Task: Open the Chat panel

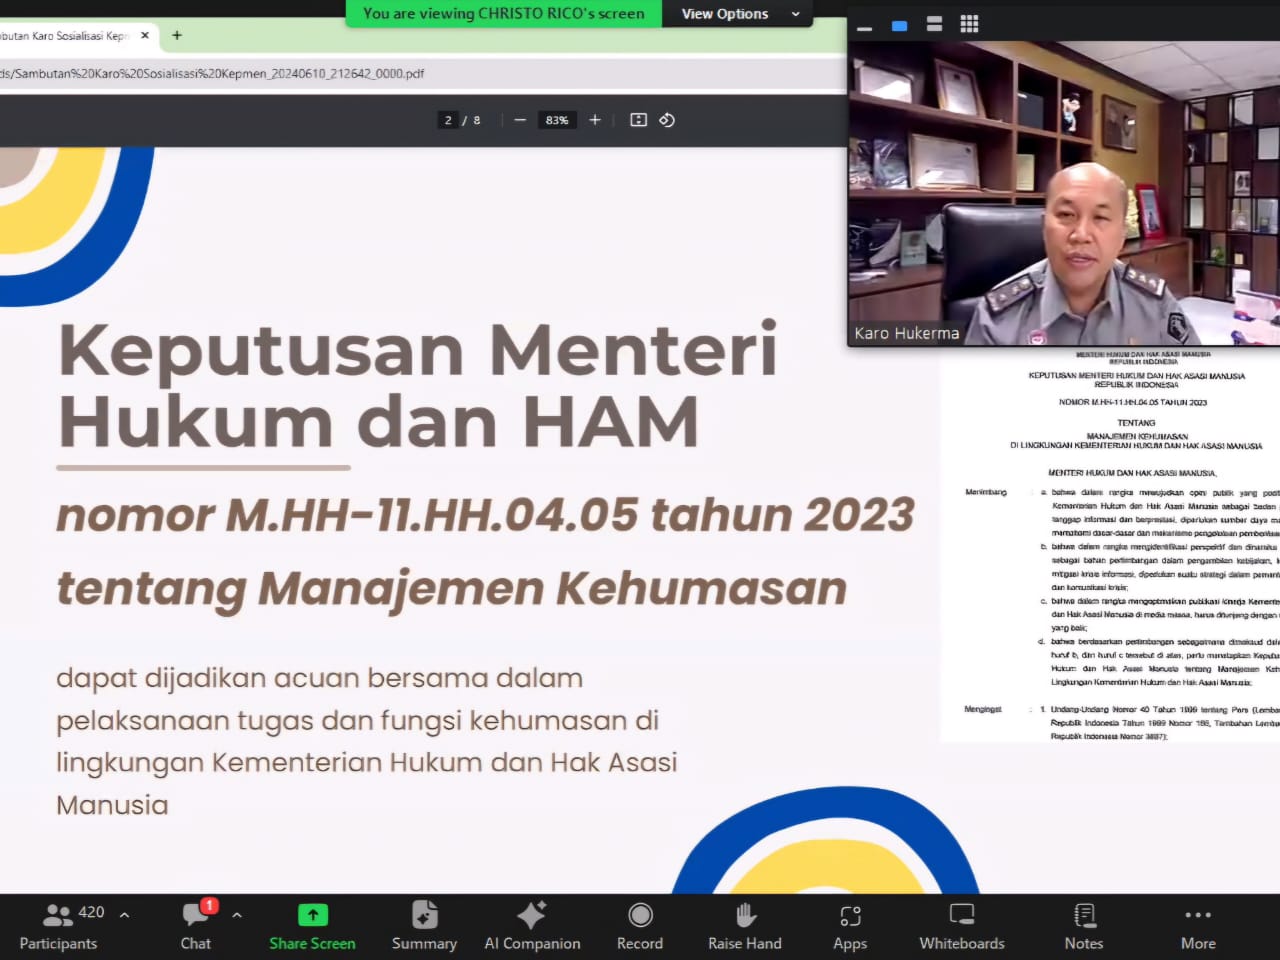Action: click(x=195, y=927)
